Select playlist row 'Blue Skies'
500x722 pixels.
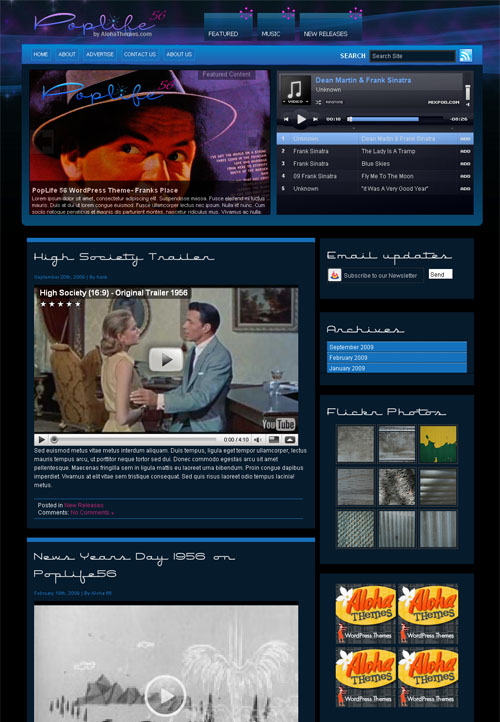pyautogui.click(x=375, y=163)
